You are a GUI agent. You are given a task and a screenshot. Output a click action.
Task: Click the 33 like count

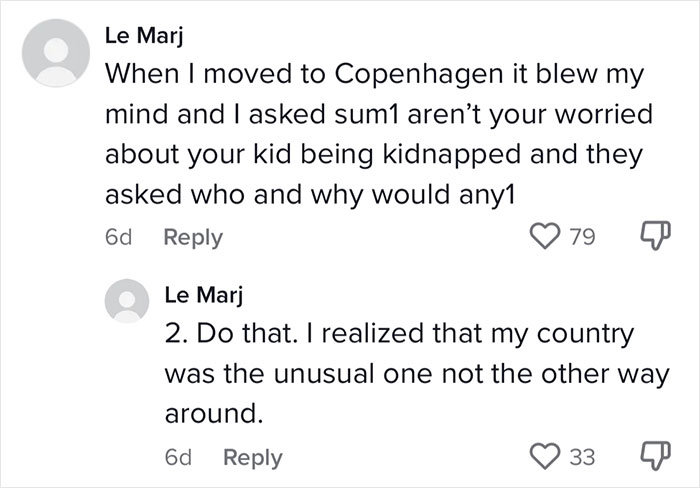tap(582, 457)
